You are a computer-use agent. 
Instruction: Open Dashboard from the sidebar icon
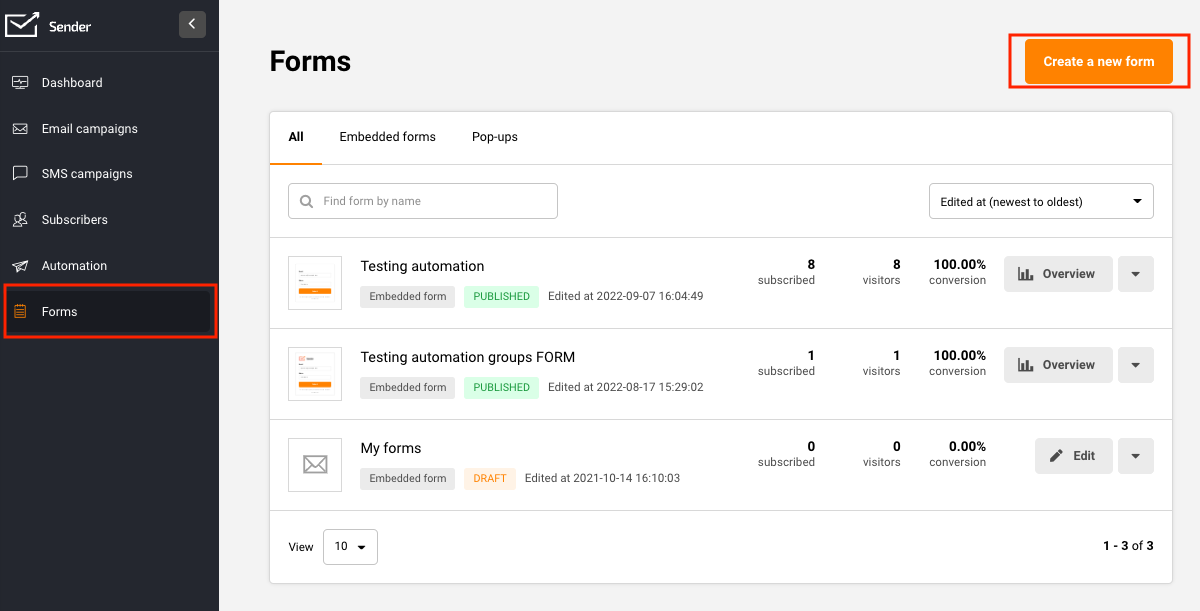(x=20, y=83)
